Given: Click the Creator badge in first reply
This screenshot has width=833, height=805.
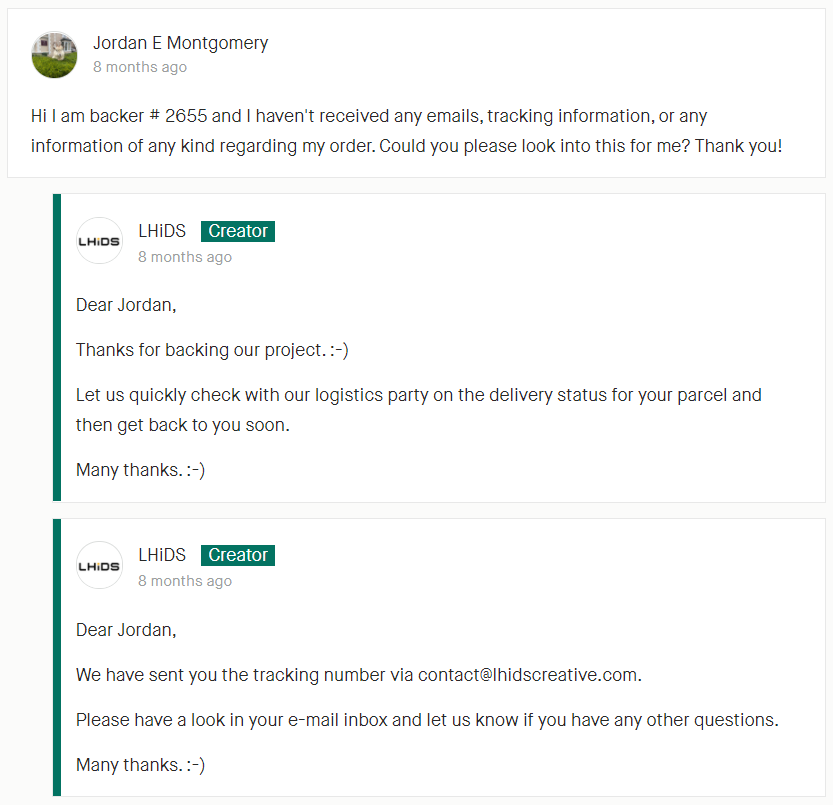Looking at the screenshot, I should [x=238, y=231].
